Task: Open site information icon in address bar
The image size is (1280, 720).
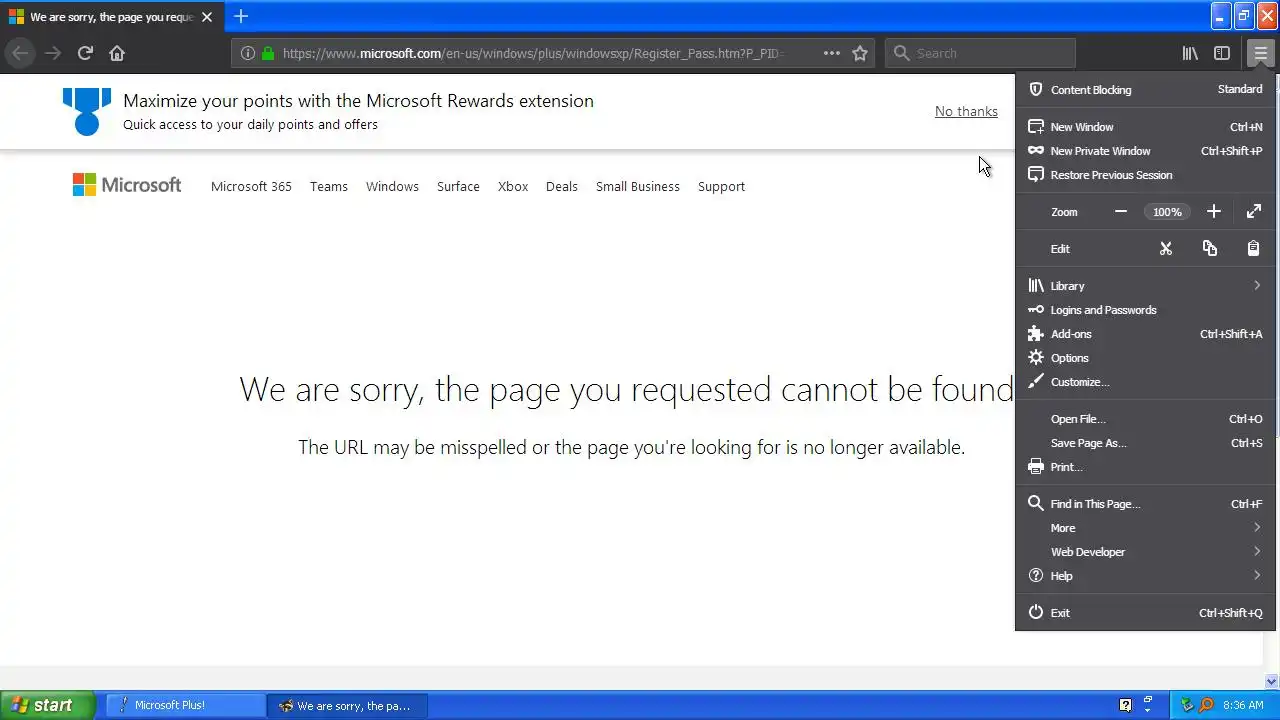Action: [x=248, y=53]
